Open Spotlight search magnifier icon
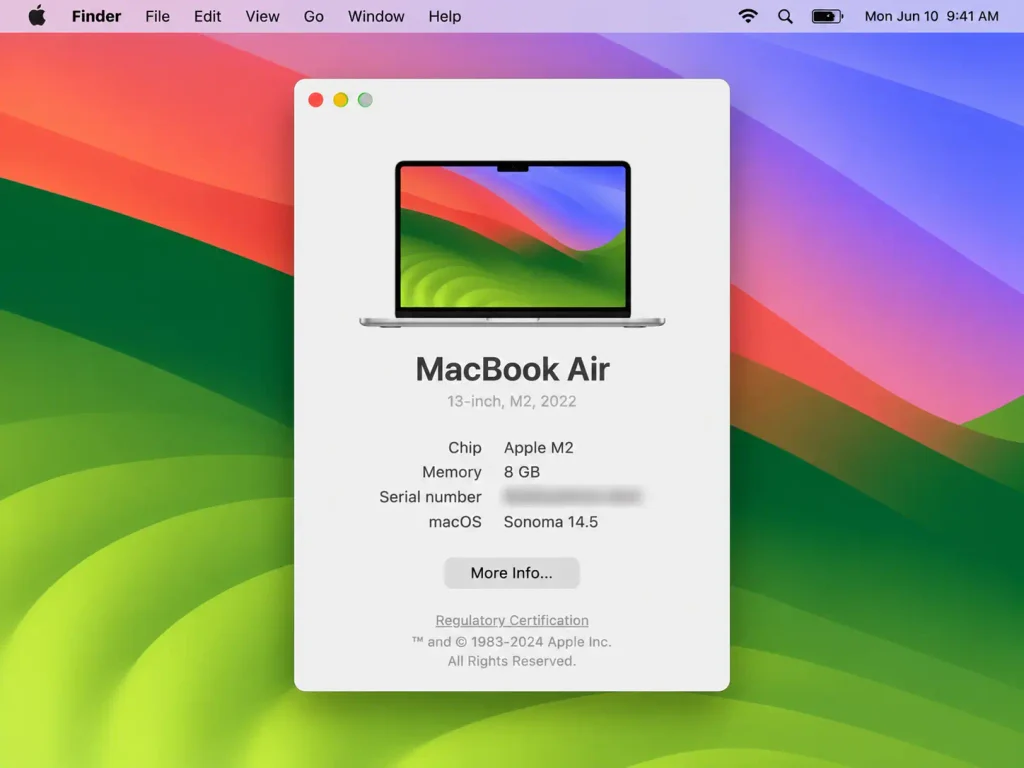Image resolution: width=1024 pixels, height=768 pixels. coord(785,16)
